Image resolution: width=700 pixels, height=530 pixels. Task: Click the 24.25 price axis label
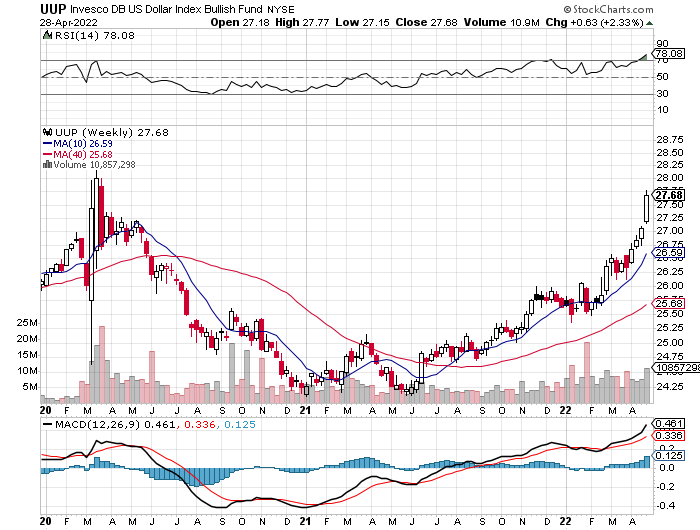coord(670,386)
